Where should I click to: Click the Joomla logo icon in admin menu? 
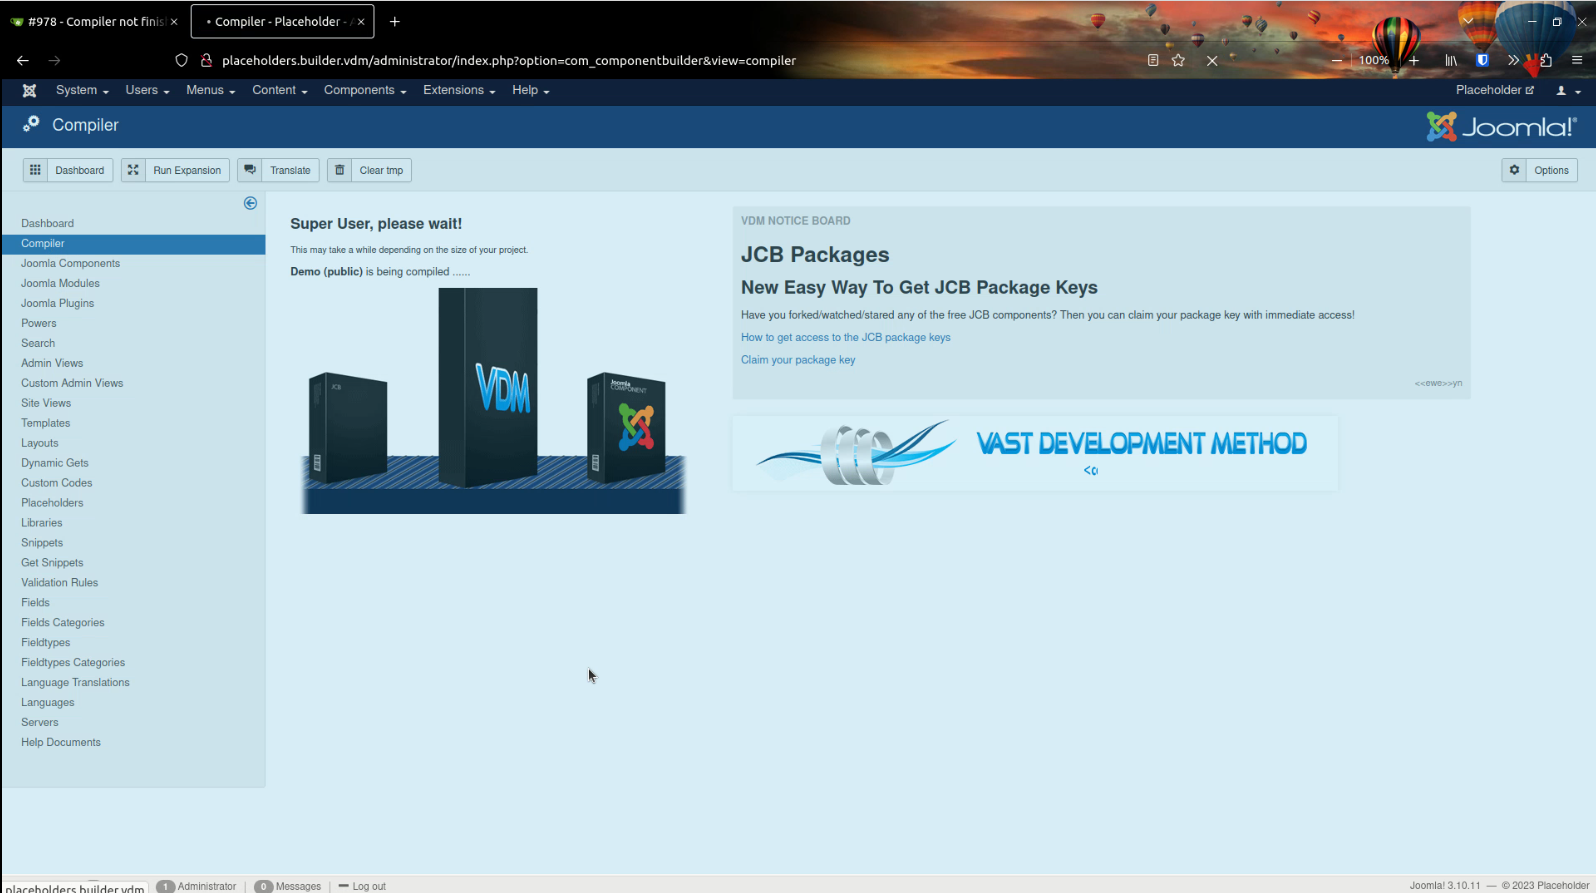click(x=30, y=90)
